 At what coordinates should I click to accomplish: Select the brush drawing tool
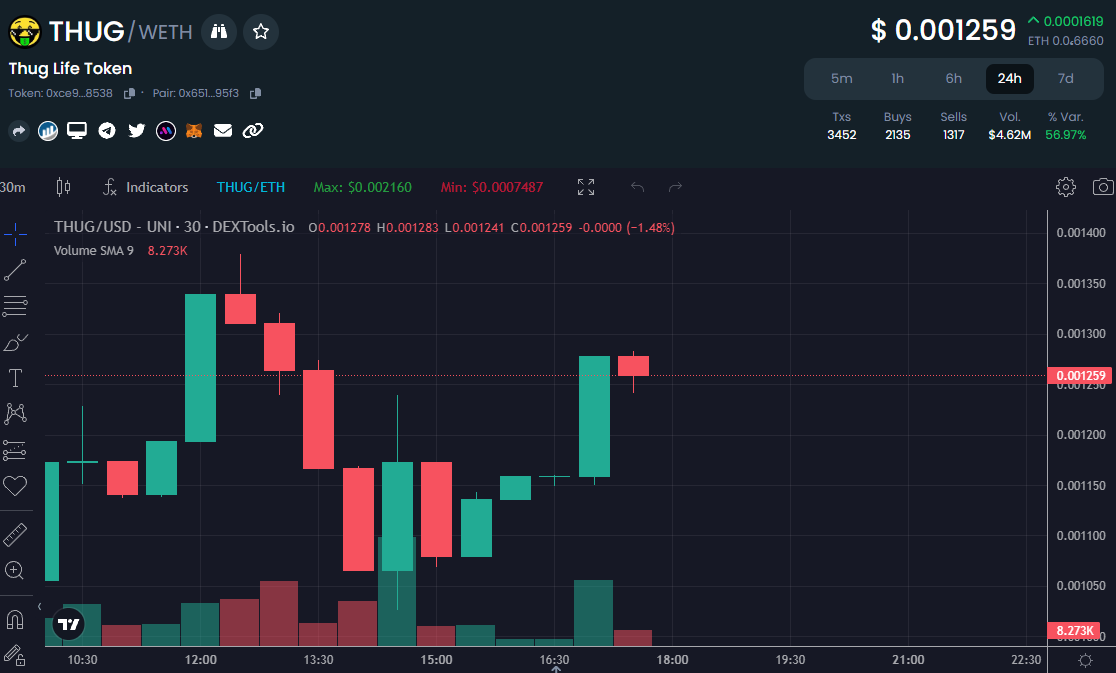(x=15, y=342)
